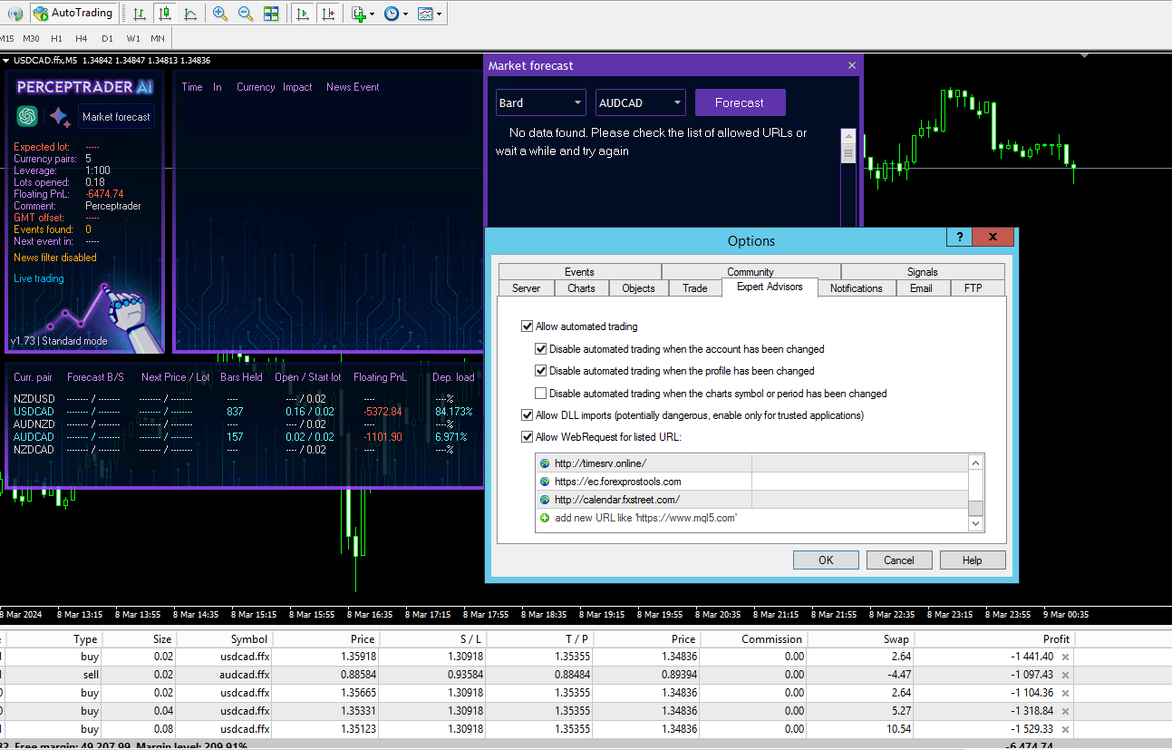Close the usdcad.ffx trade with profit -1 318.84

[1065, 711]
